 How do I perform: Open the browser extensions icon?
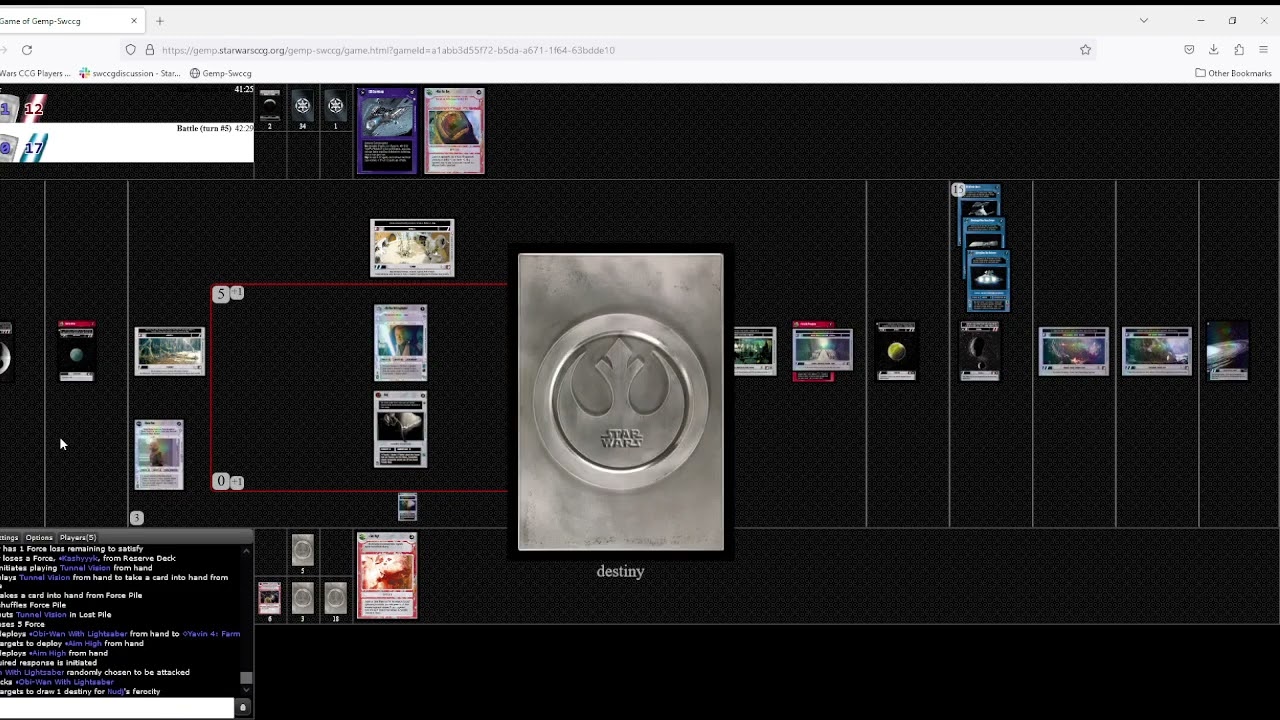[1239, 50]
